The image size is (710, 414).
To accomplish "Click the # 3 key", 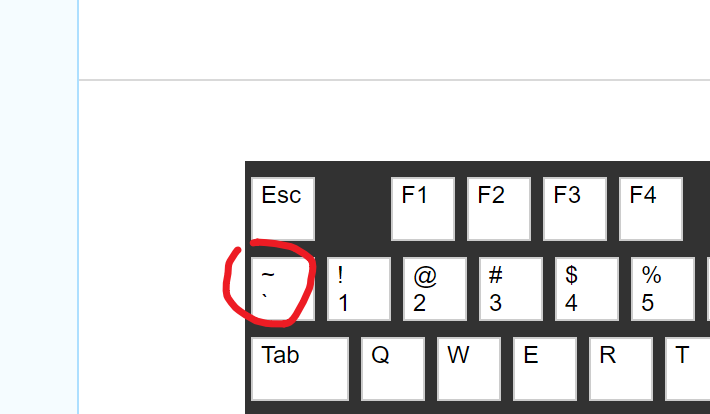I will click(511, 289).
